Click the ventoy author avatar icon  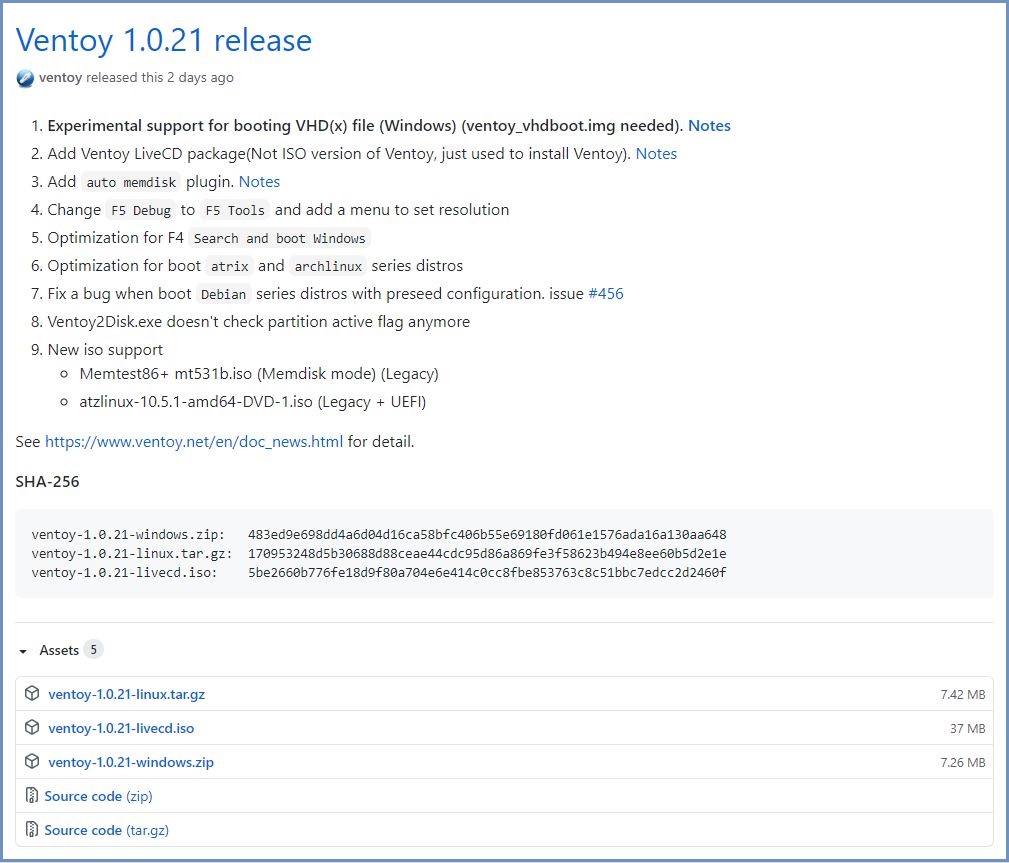pyautogui.click(x=25, y=79)
